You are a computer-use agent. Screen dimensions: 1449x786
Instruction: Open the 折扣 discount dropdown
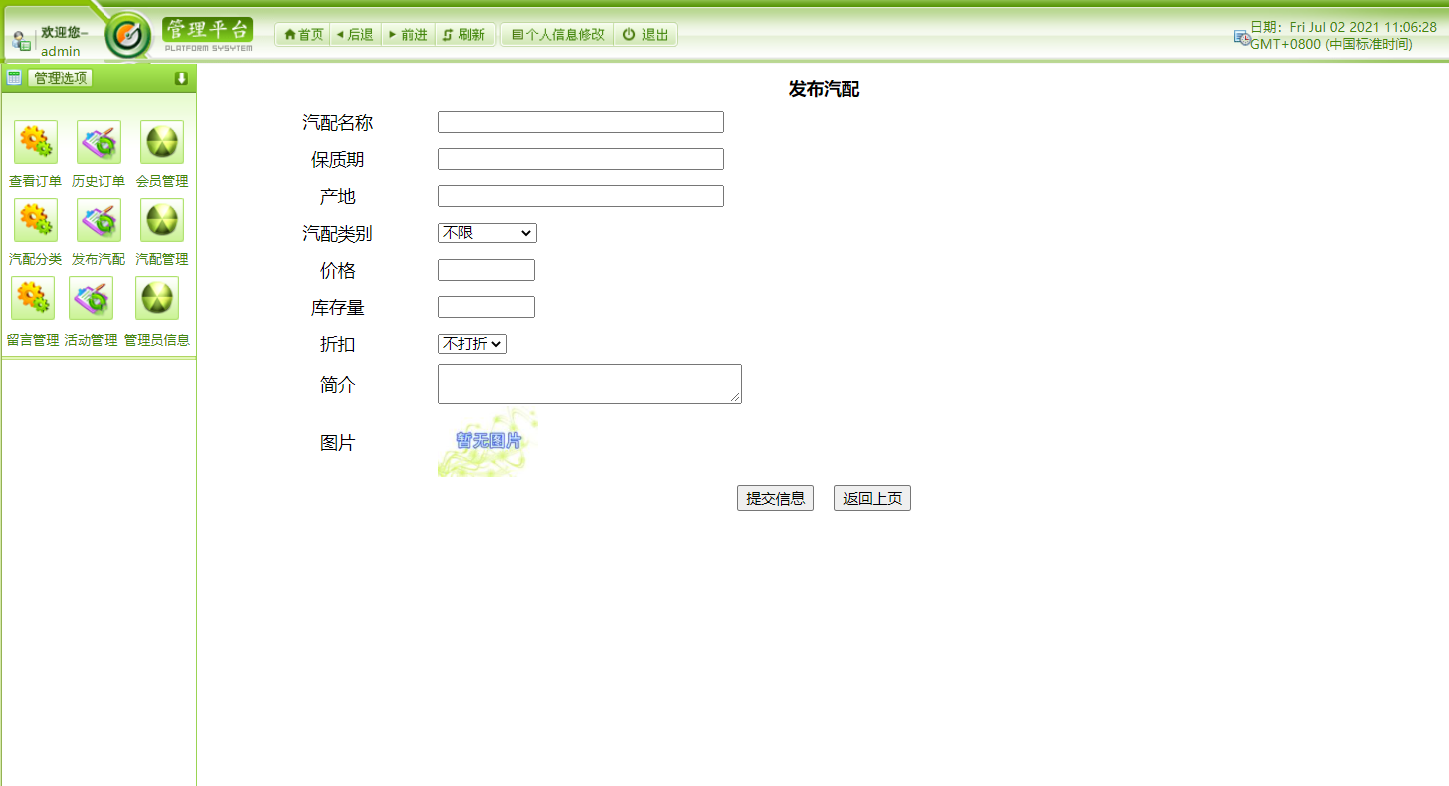[471, 343]
